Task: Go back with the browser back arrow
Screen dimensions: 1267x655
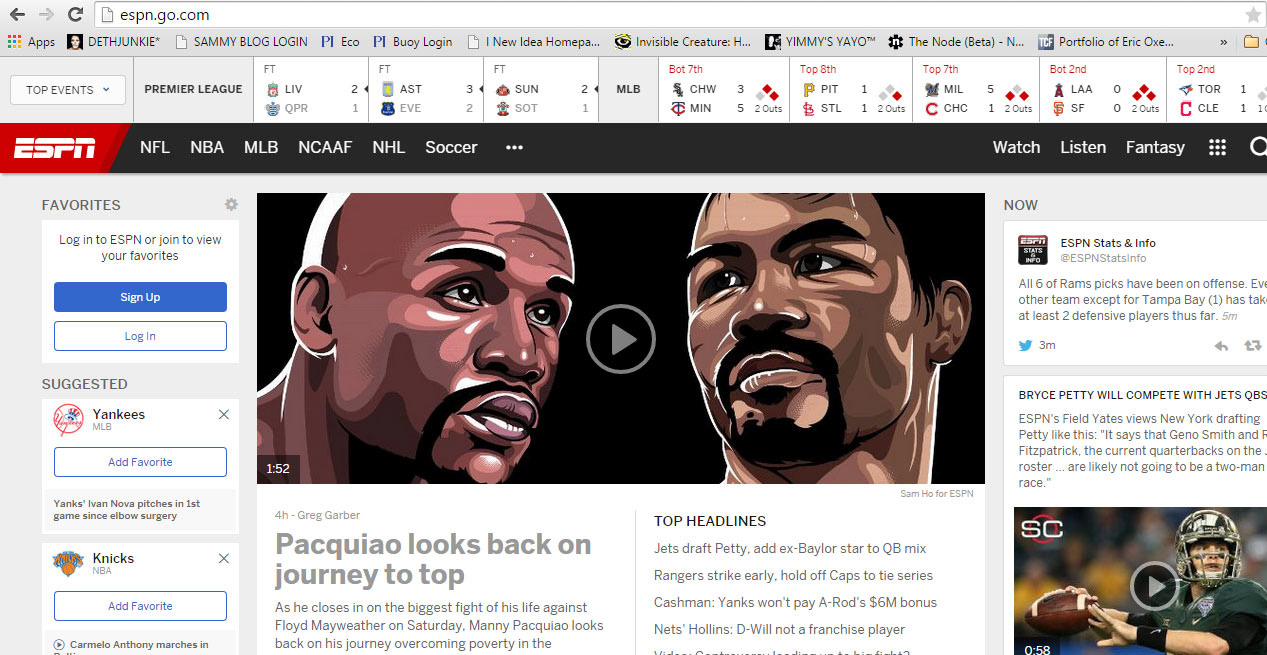Action: tap(16, 15)
